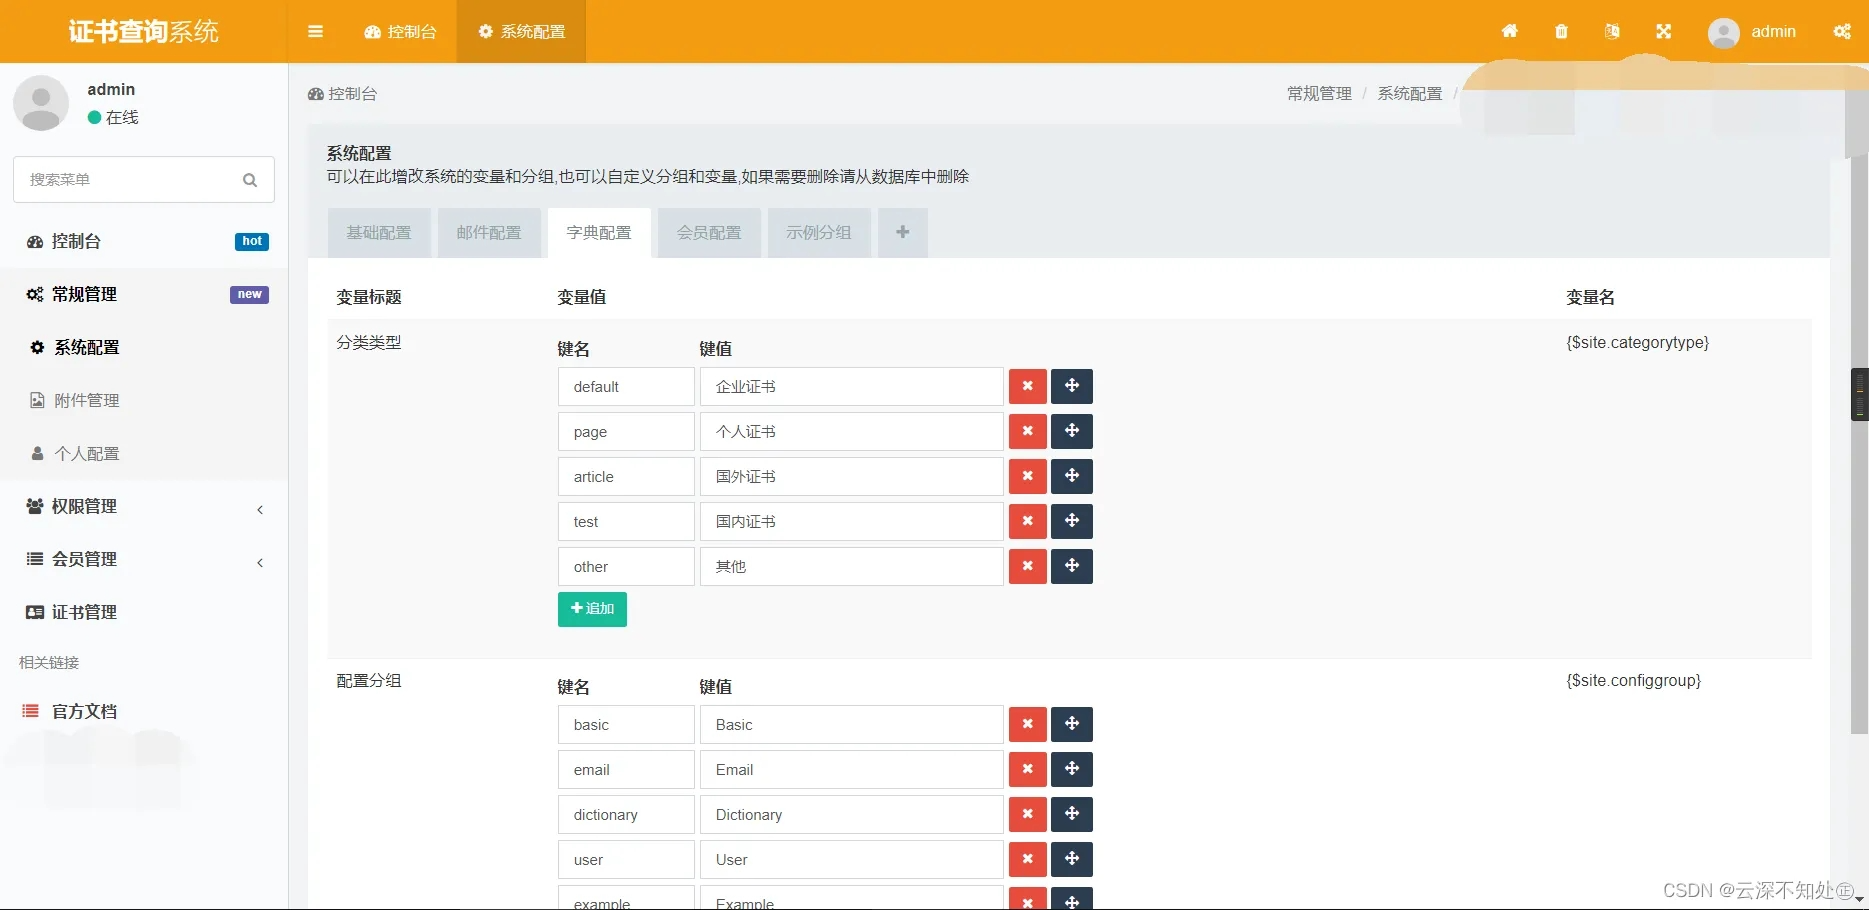The image size is (1869, 910).
Task: Open the 官方文档 link in sidebar
Action: [x=144, y=711]
